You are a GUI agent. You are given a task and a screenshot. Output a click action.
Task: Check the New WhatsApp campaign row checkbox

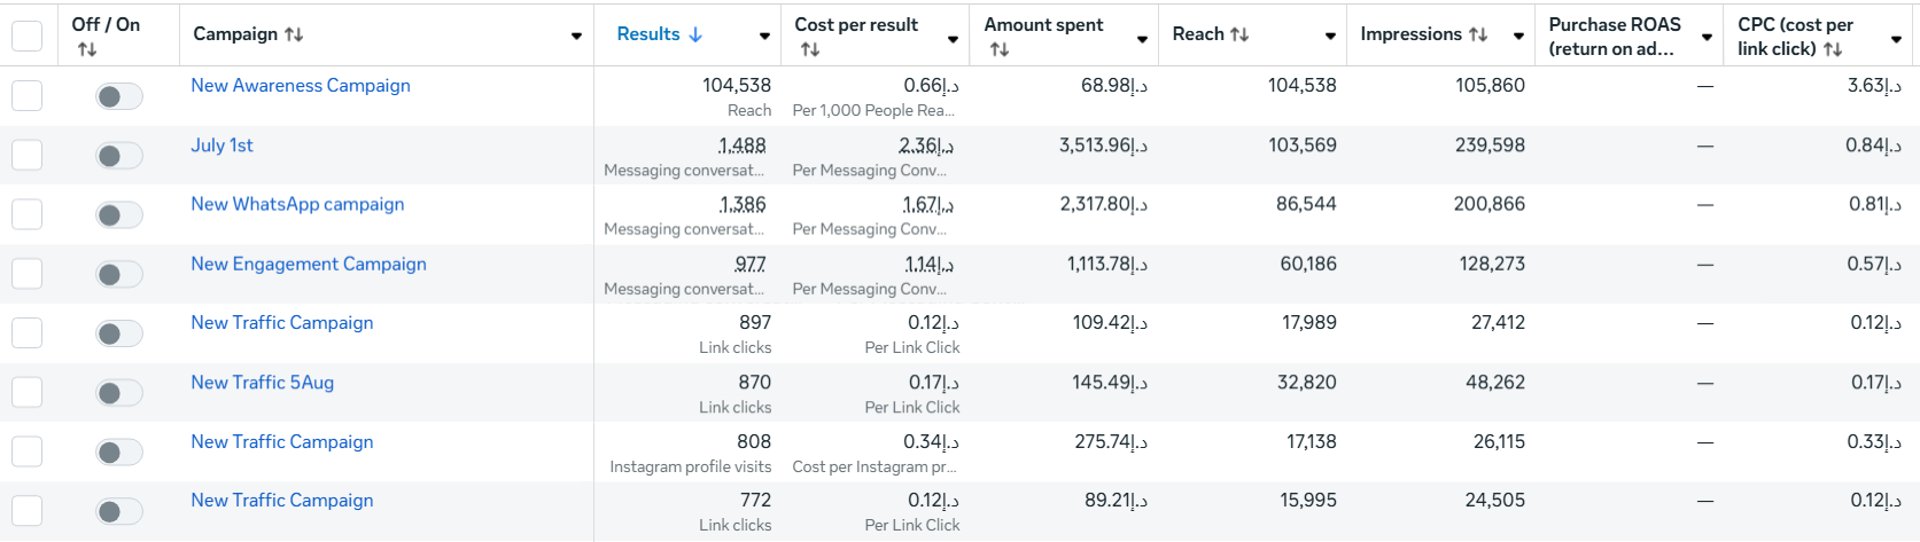[27, 215]
